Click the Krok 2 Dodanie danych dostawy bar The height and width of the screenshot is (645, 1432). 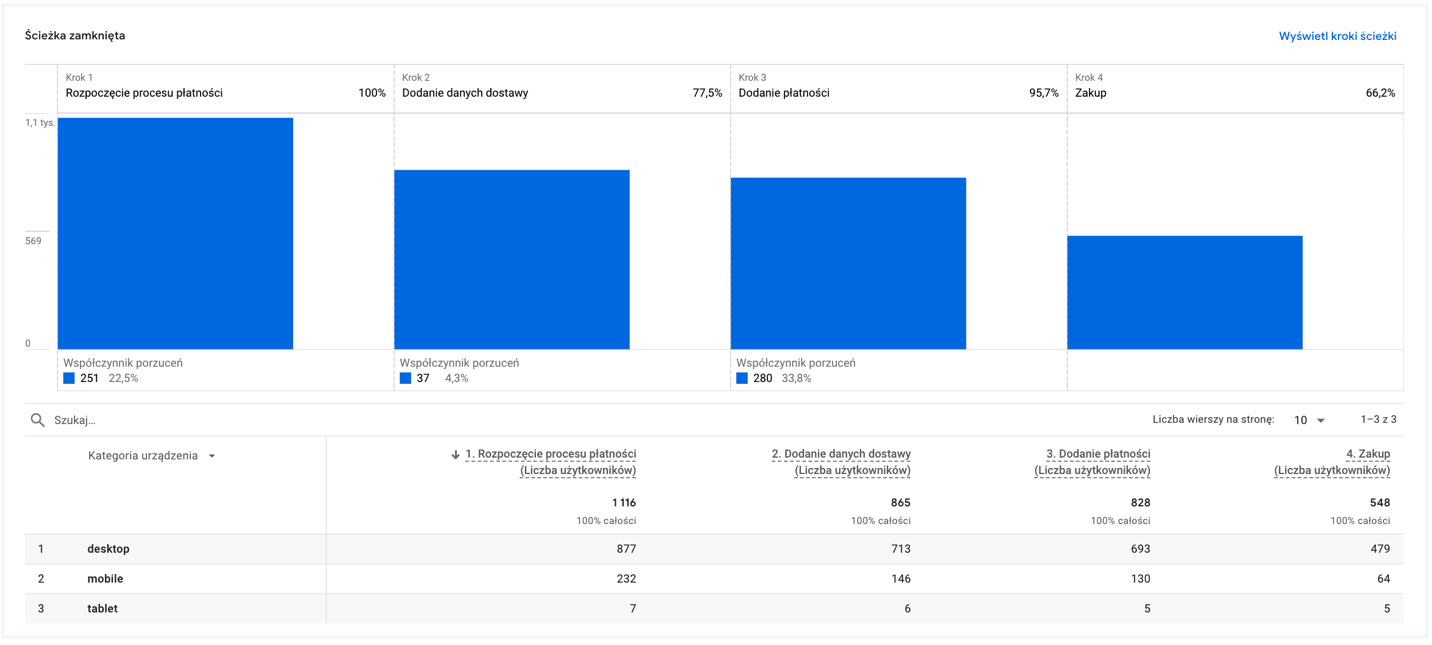[511, 259]
